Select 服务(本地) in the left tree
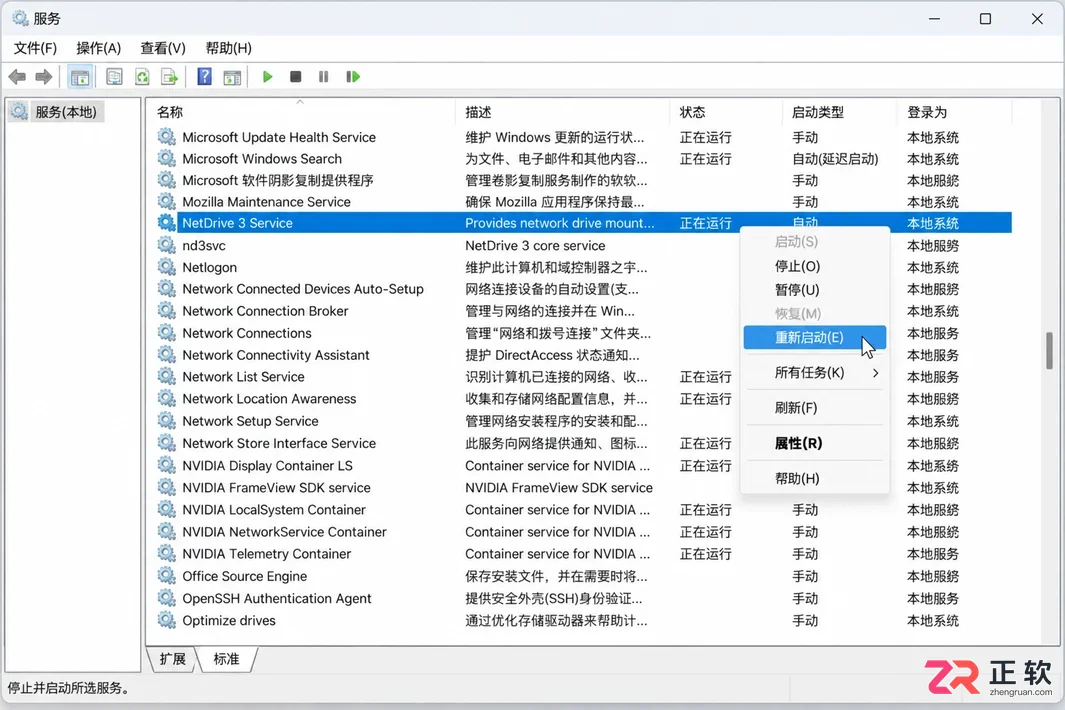 [66, 111]
